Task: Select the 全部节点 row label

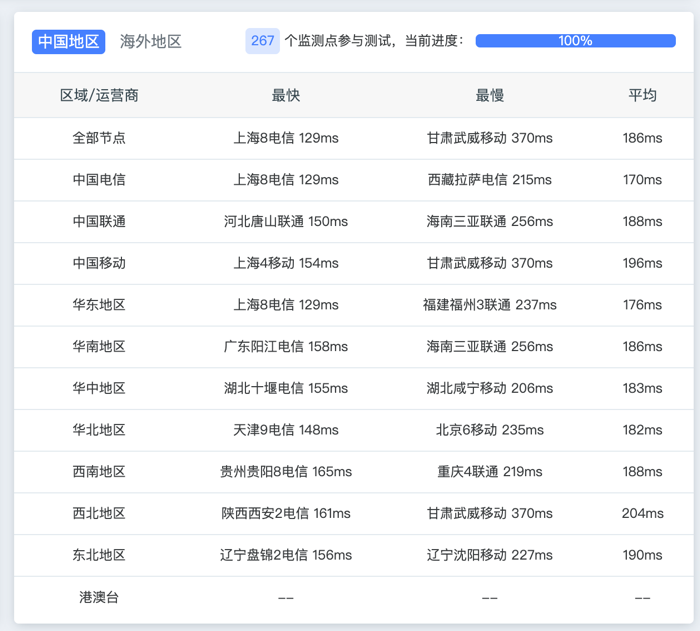Action: click(x=99, y=138)
